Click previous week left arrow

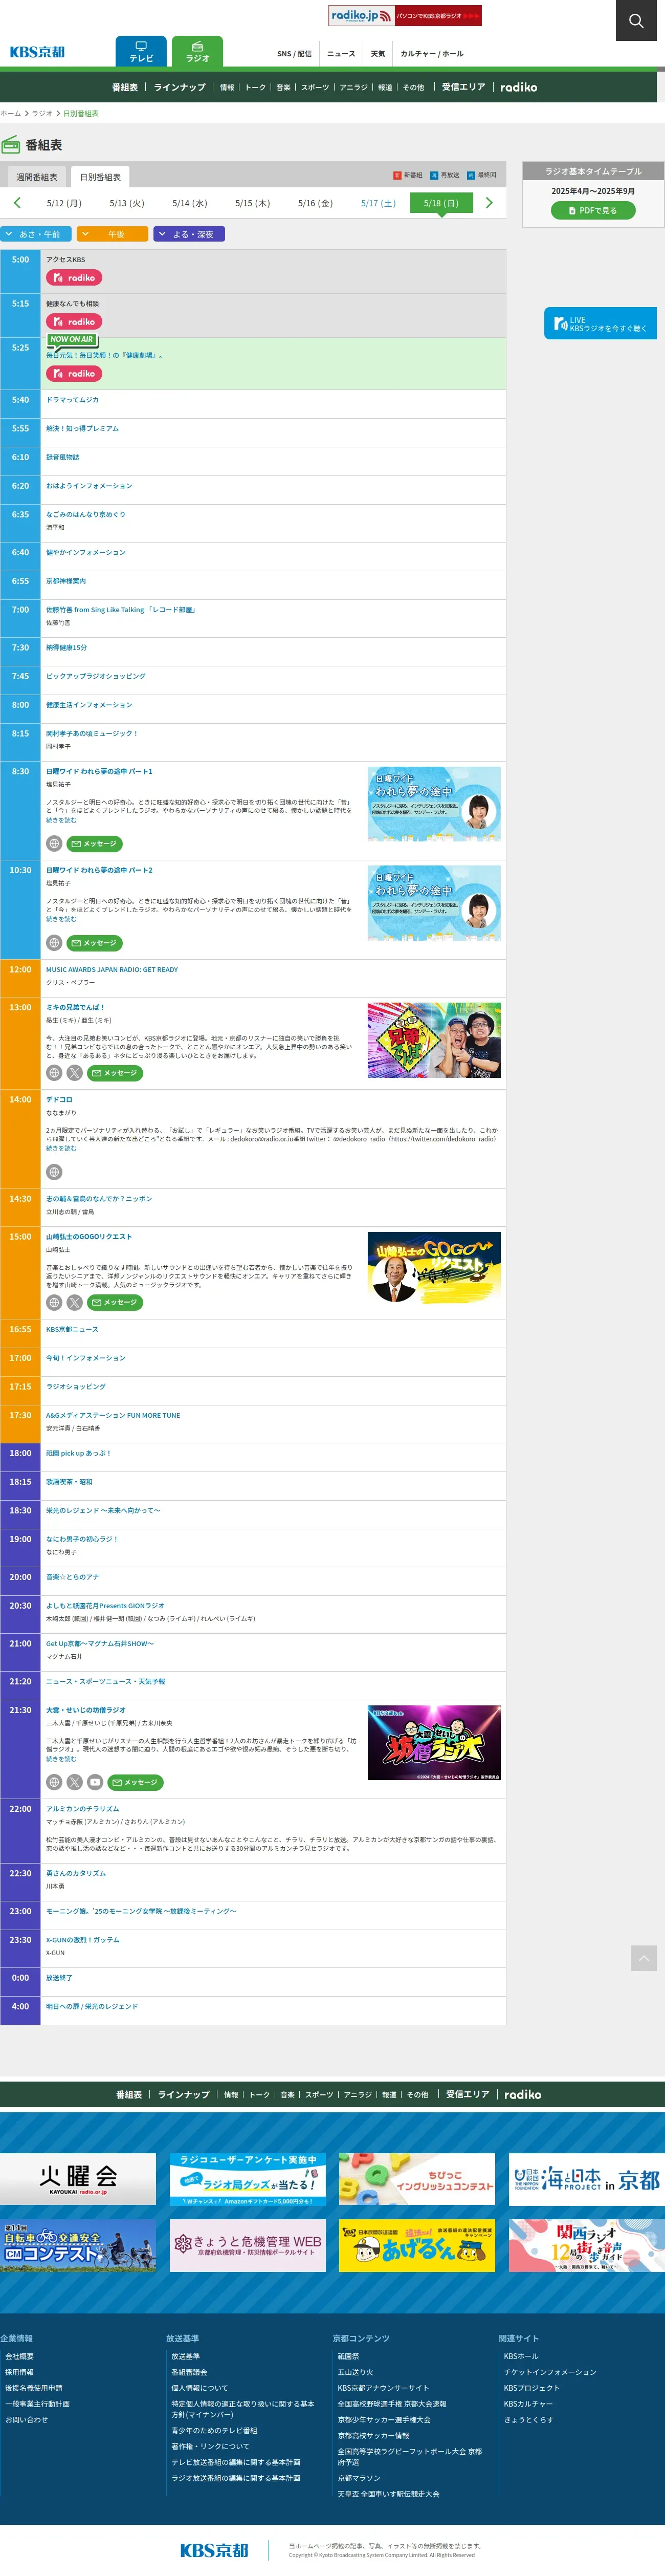pyautogui.click(x=17, y=203)
